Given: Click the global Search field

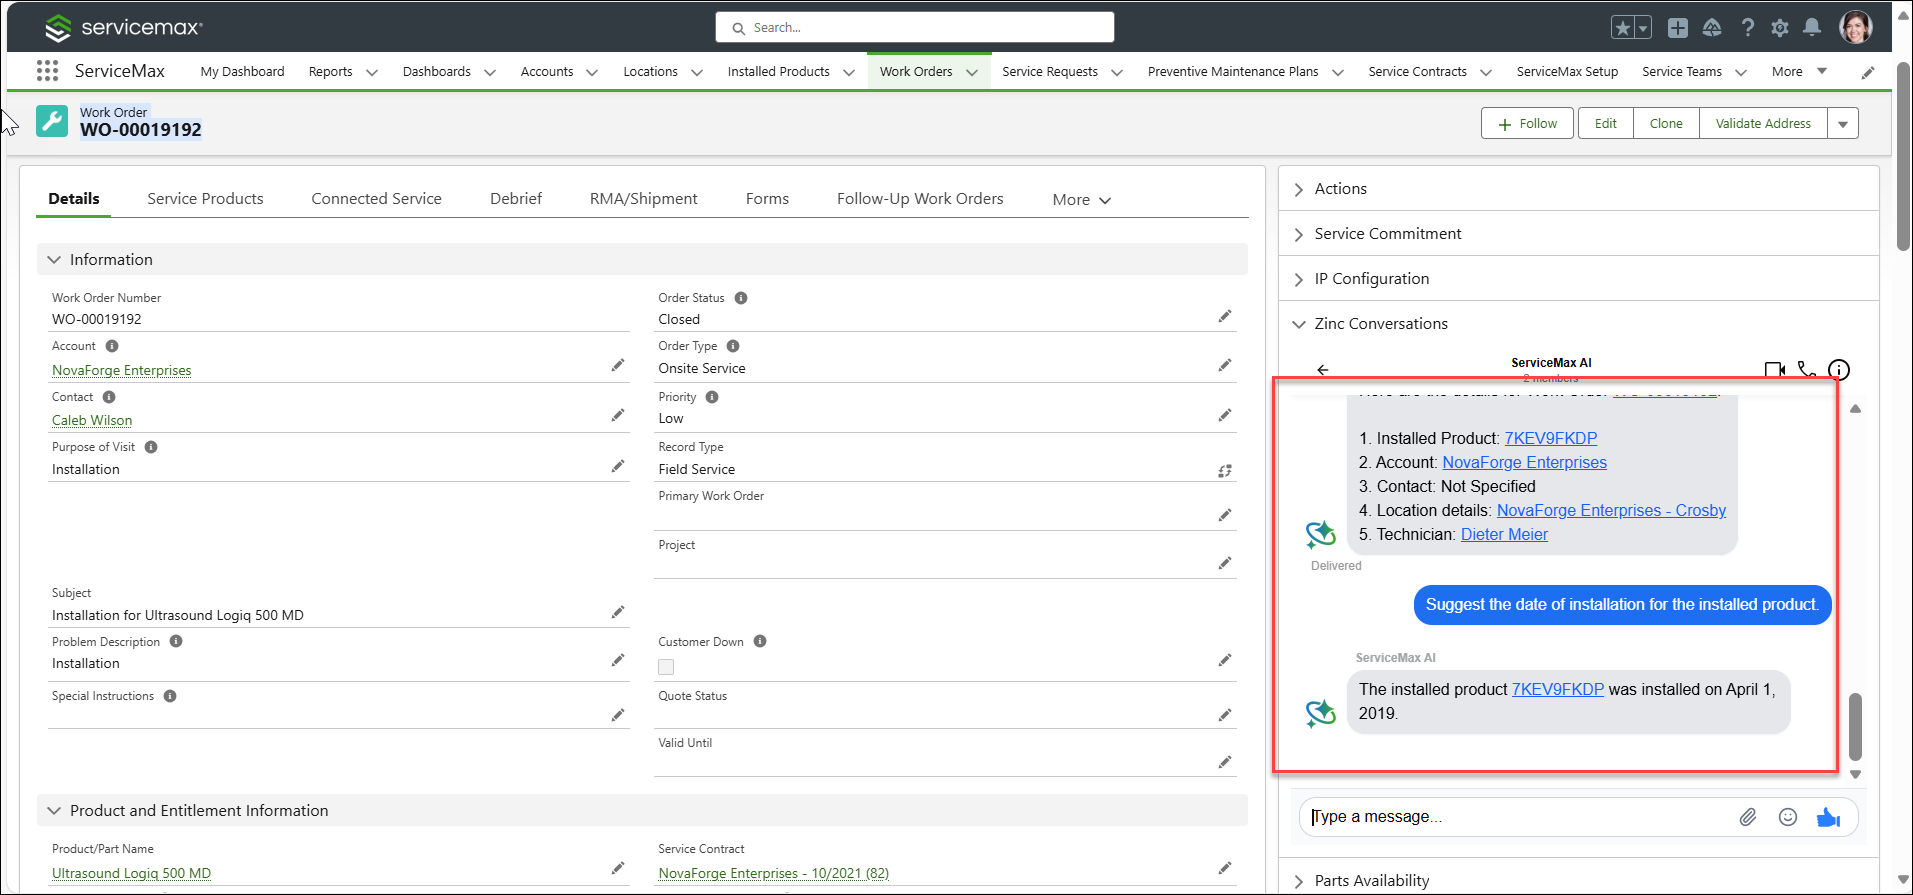Looking at the screenshot, I should (915, 28).
